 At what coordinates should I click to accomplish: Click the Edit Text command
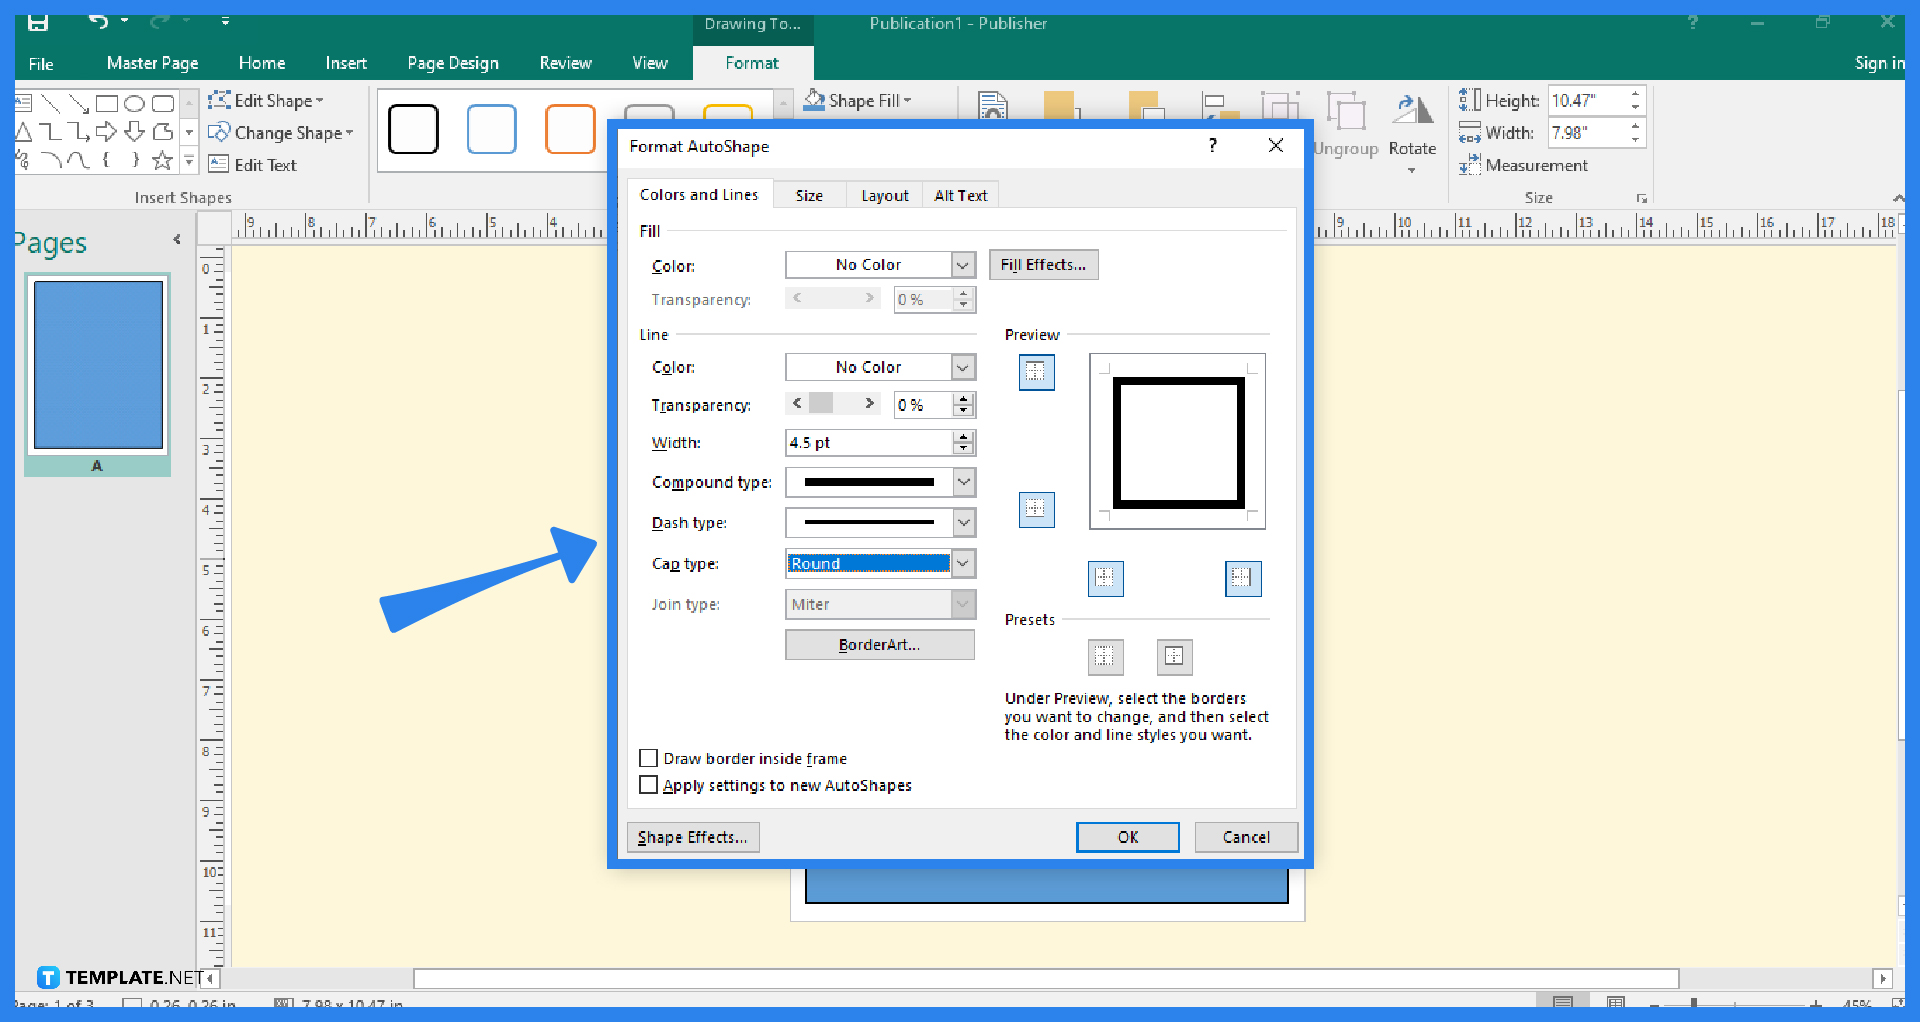(x=254, y=164)
